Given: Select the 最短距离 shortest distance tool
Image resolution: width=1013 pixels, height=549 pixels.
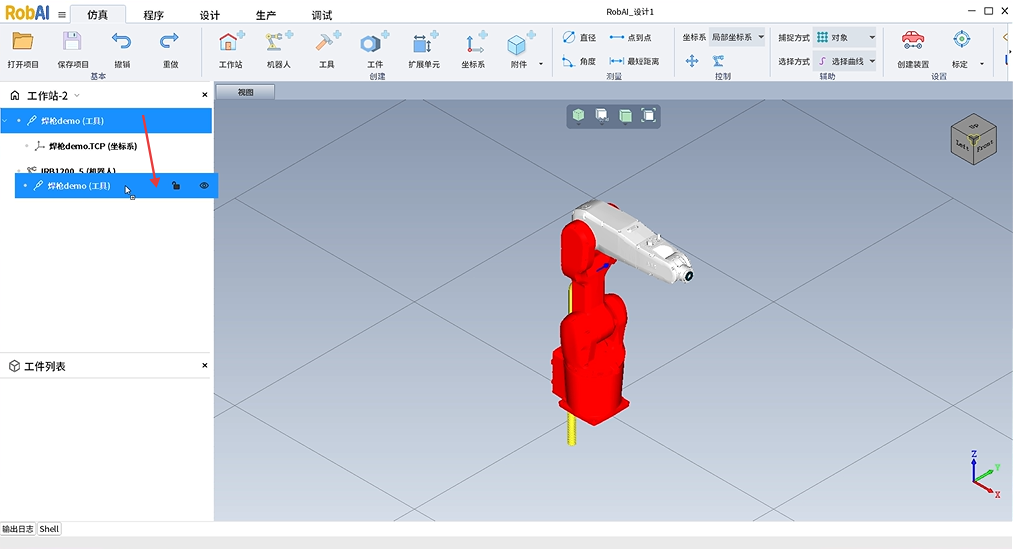Looking at the screenshot, I should (x=634, y=61).
